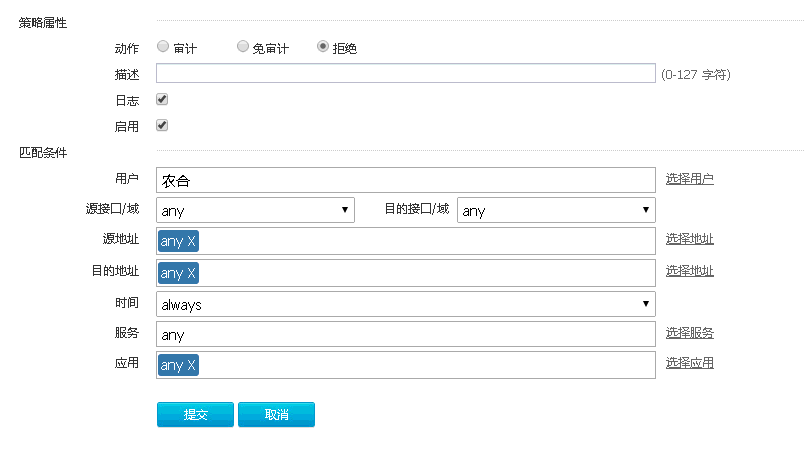Image resolution: width=804 pixels, height=472 pixels.
Task: Click the 服务 input field
Action: 405,334
